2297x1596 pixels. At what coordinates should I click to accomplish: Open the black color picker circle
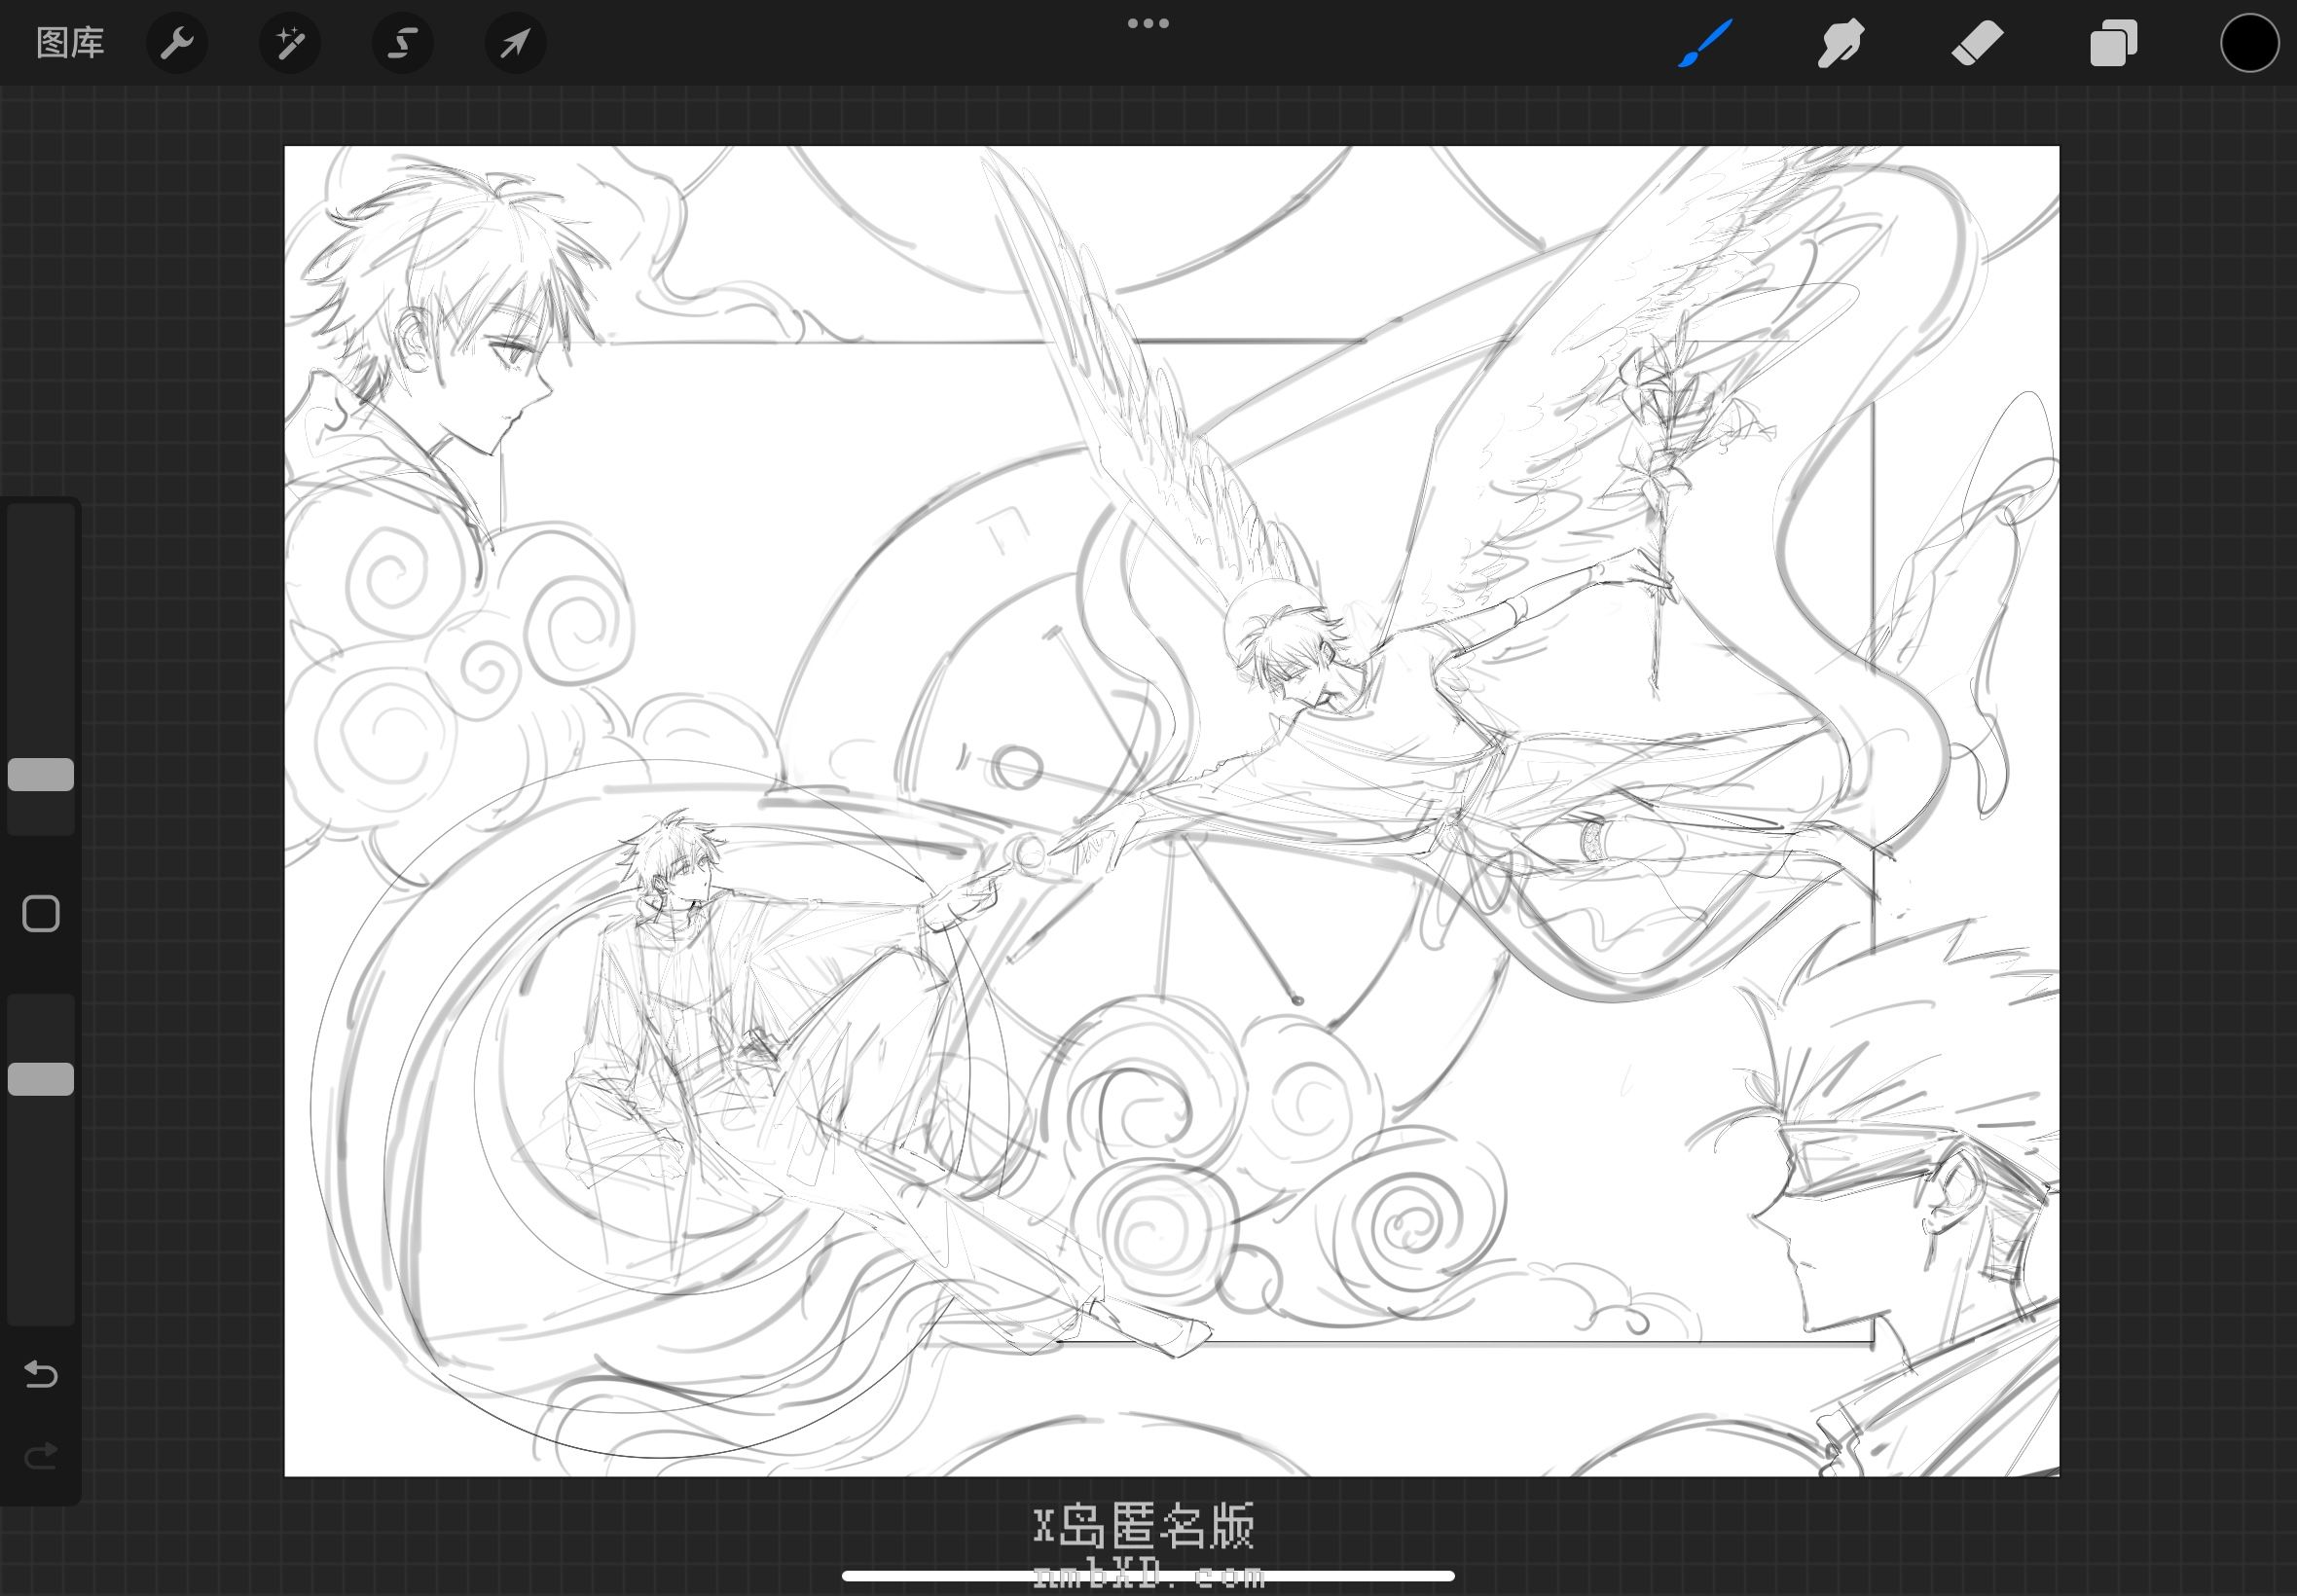(x=2249, y=43)
